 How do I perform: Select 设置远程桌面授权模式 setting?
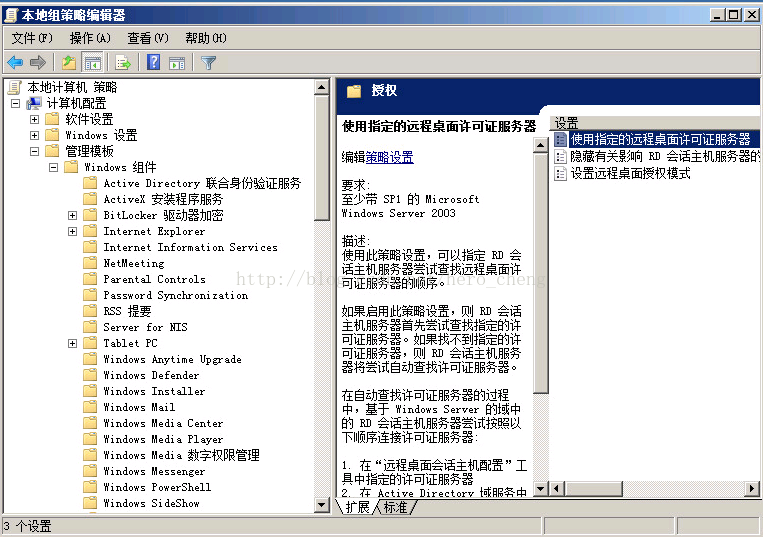tap(630, 173)
